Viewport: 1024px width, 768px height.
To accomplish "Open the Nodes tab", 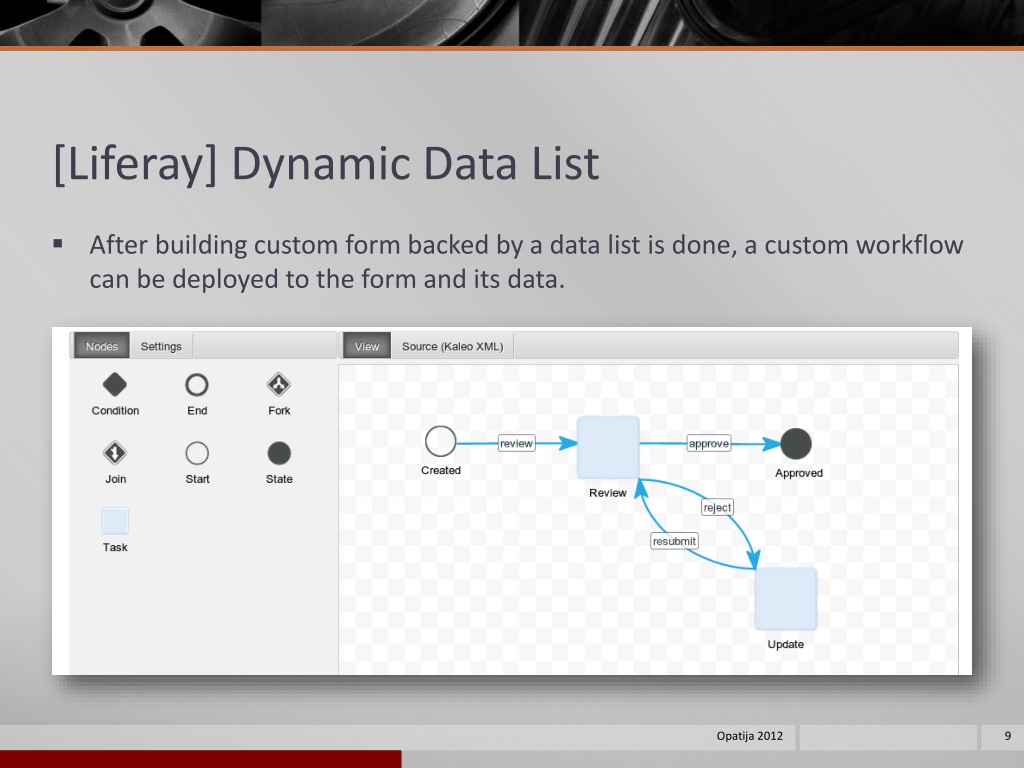I will (102, 347).
